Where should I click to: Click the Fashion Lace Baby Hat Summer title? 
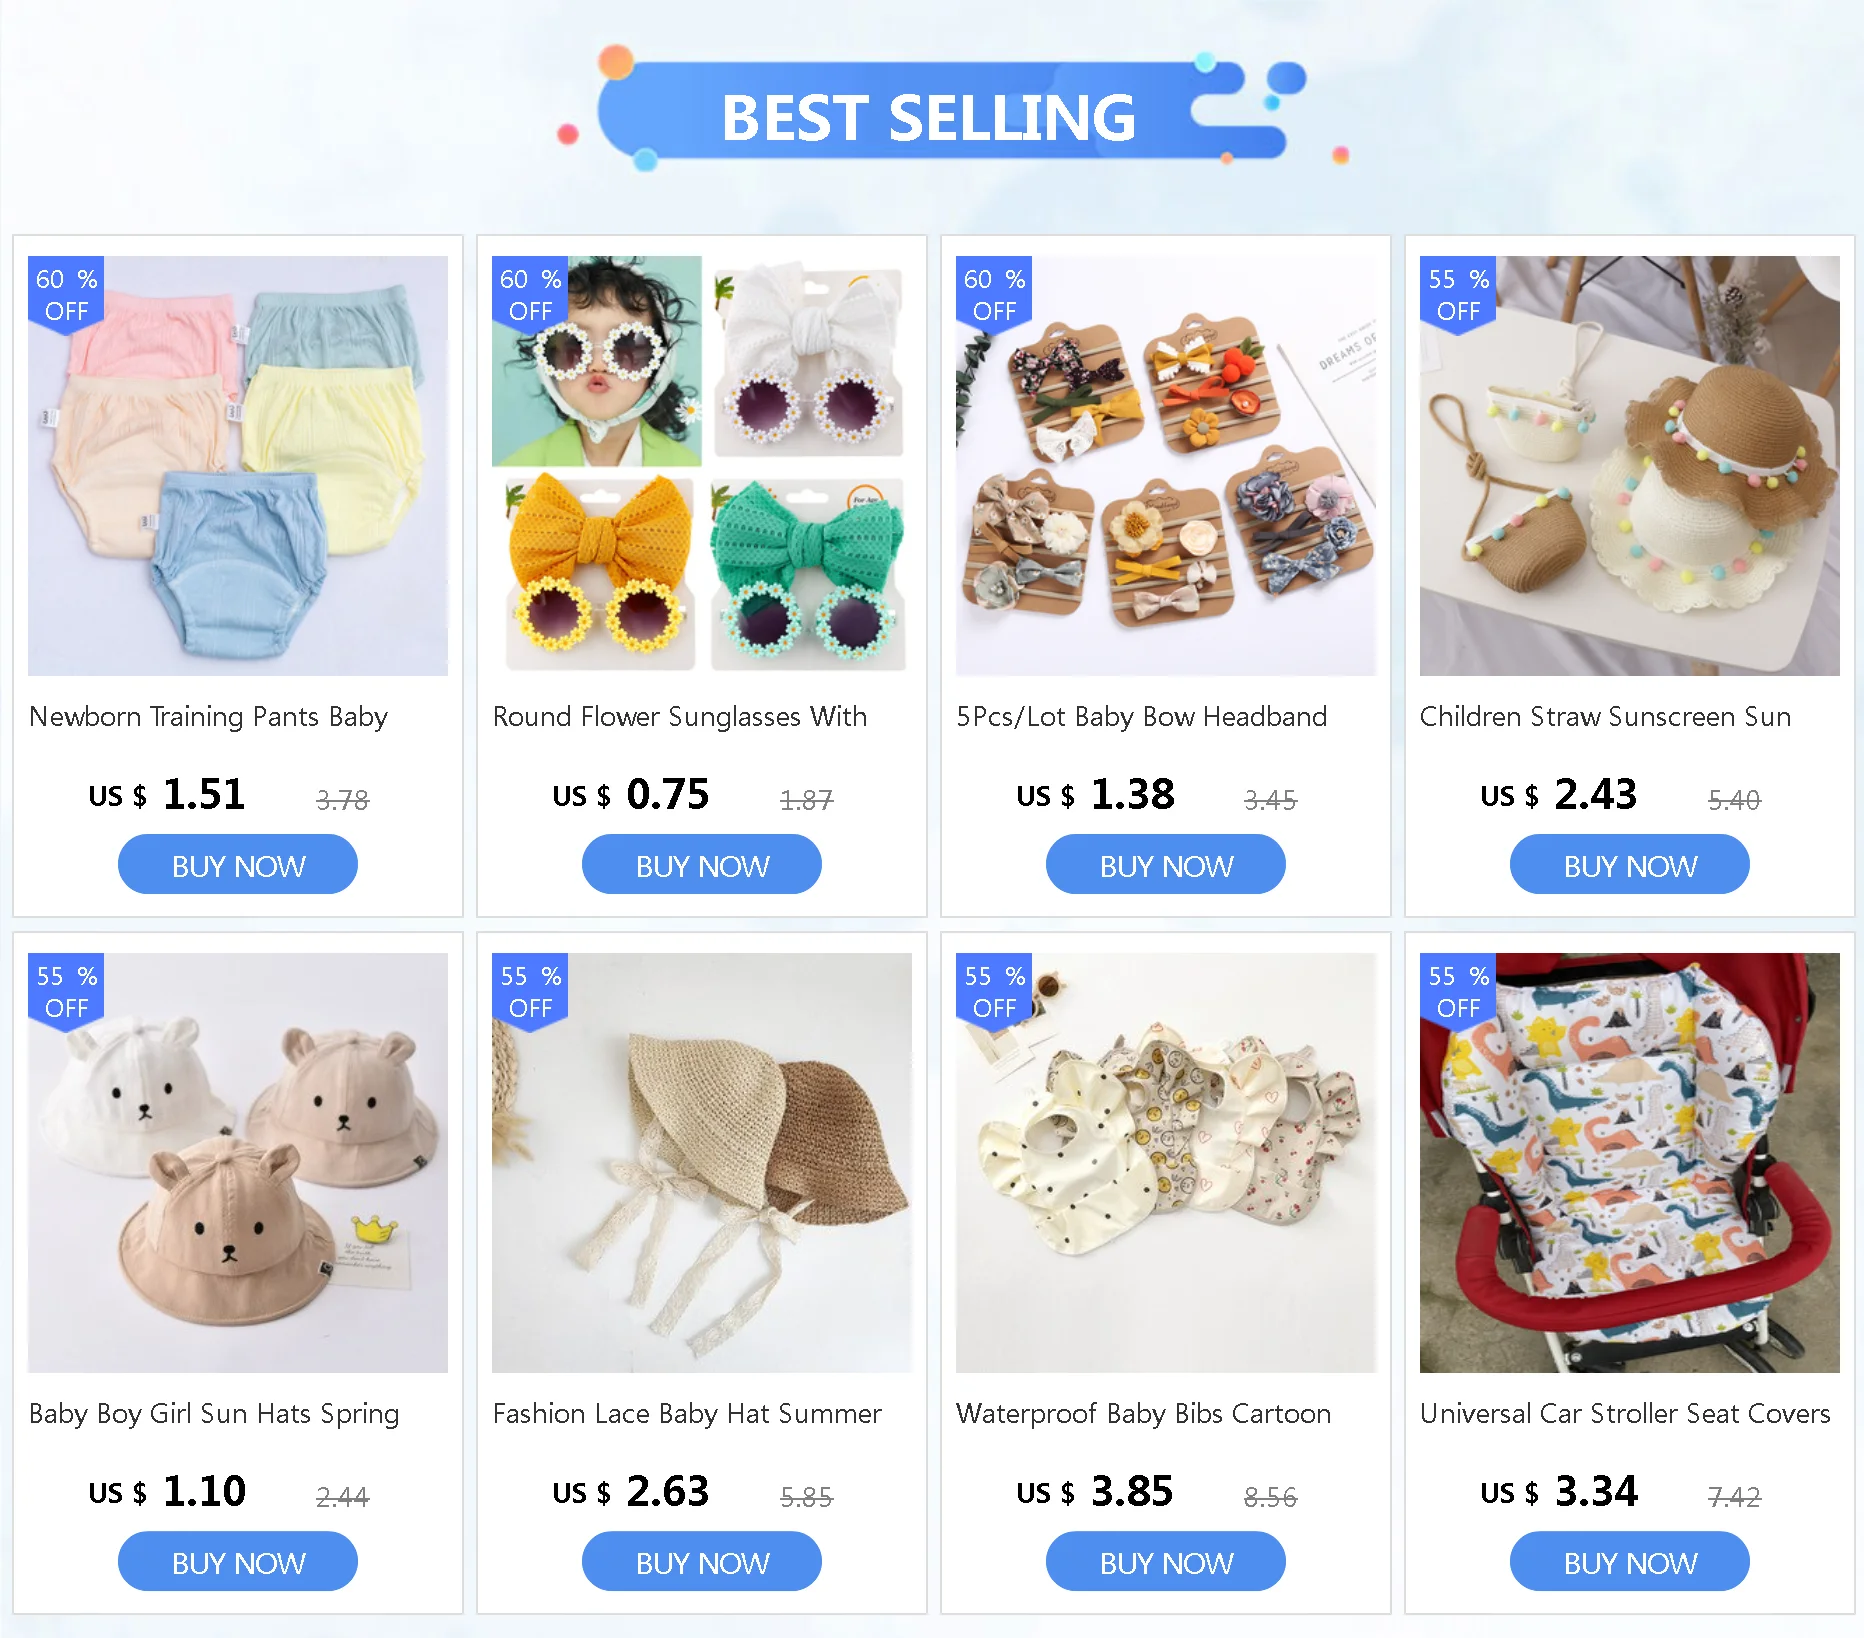[x=687, y=1414]
